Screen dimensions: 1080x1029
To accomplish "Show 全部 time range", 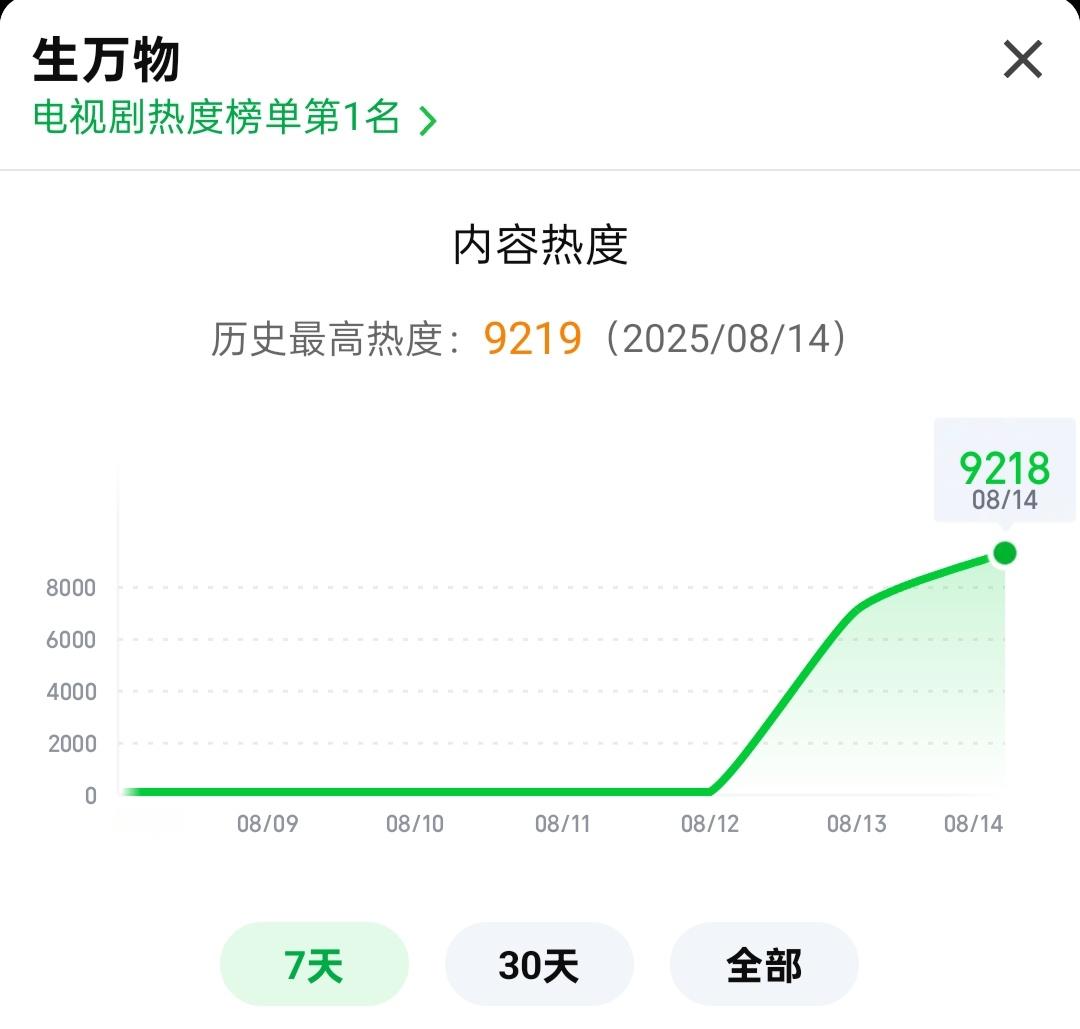I will pyautogui.click(x=764, y=964).
